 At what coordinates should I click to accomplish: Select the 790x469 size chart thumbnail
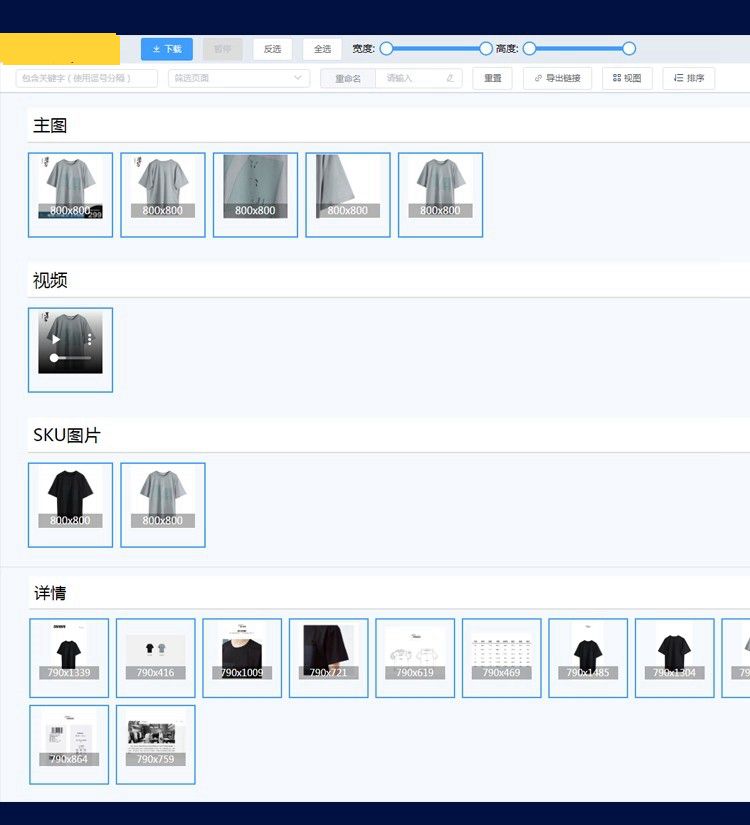point(502,658)
